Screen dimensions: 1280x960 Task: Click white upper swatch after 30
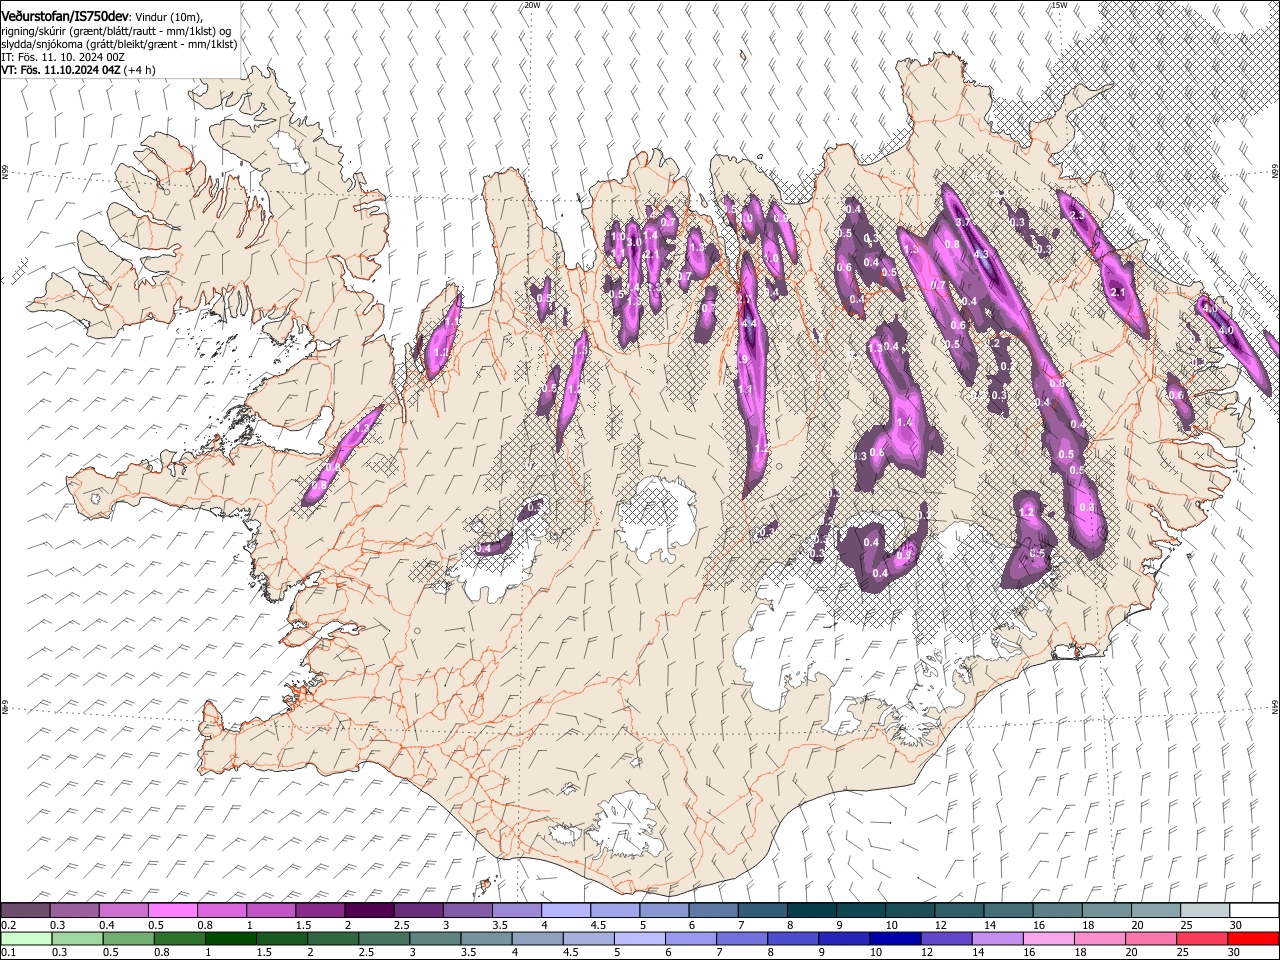point(1254,910)
